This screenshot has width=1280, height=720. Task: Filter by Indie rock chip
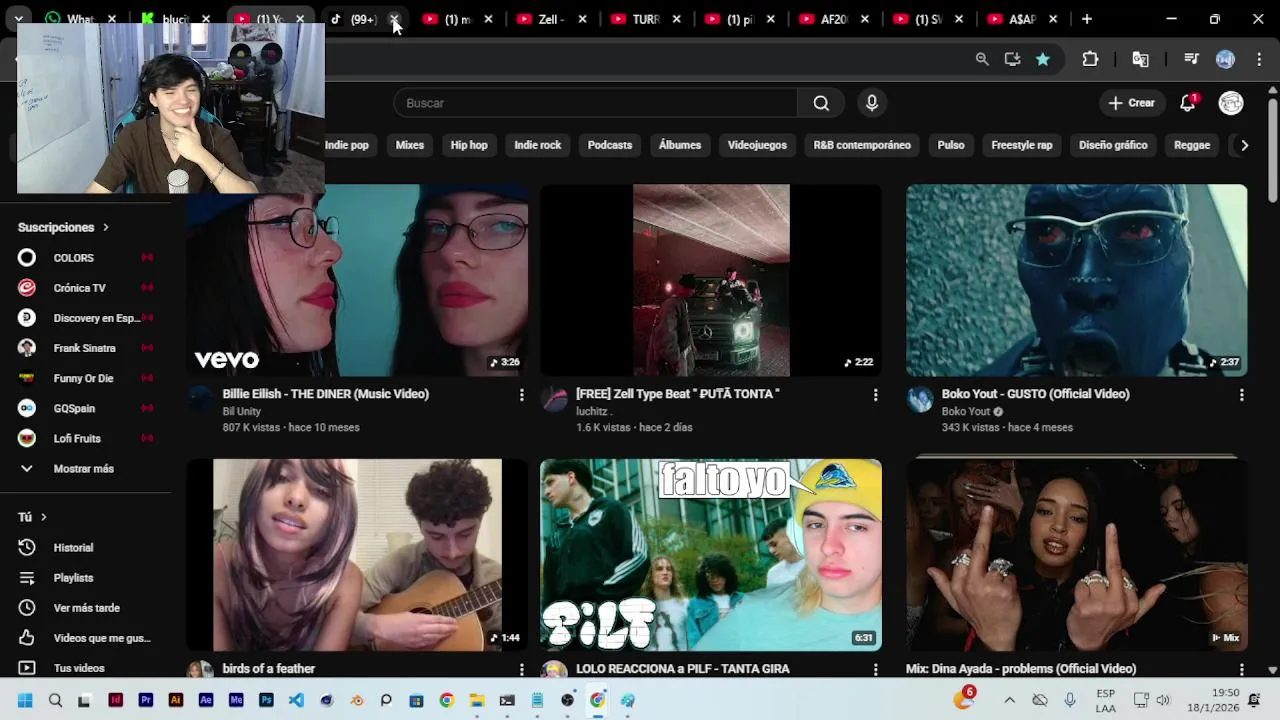pyautogui.click(x=538, y=145)
